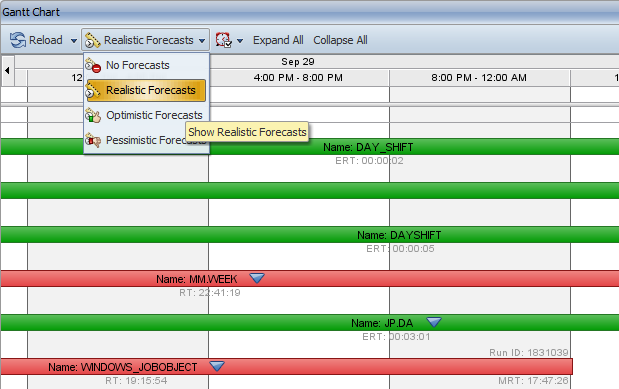
Task: Select No Forecasts menu entry
Action: click(146, 65)
